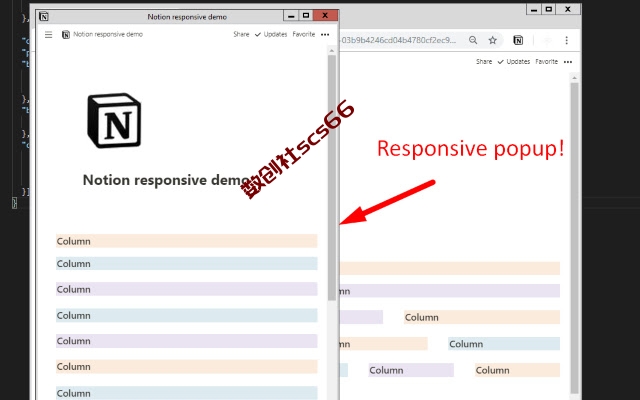Image resolution: width=640 pixels, height=400 pixels.
Task: Click Notion icon in popup title bar
Action: tap(44, 16)
